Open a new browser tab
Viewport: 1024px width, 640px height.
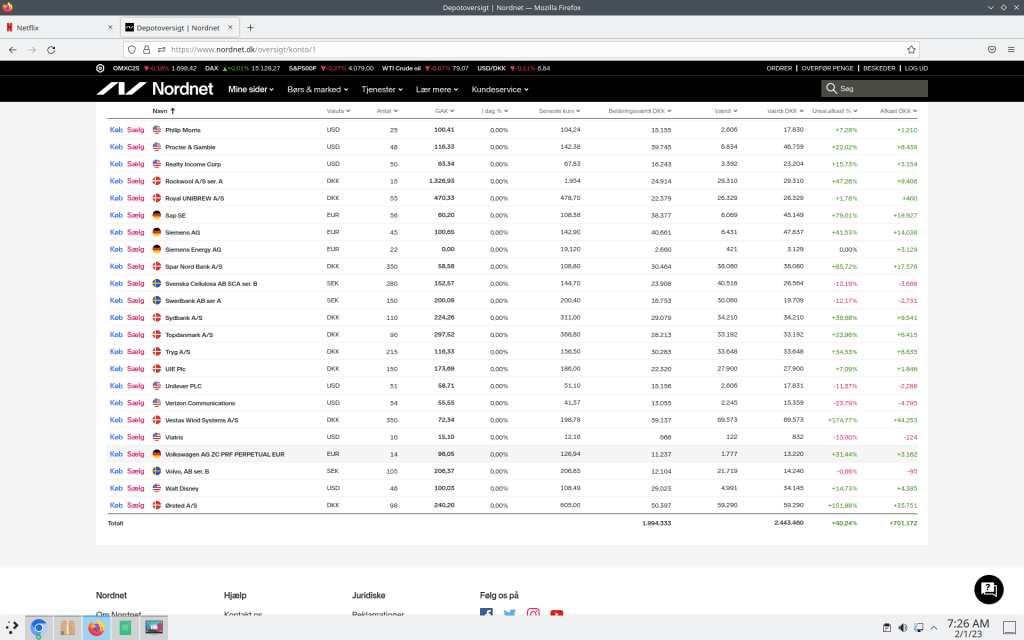coord(250,27)
